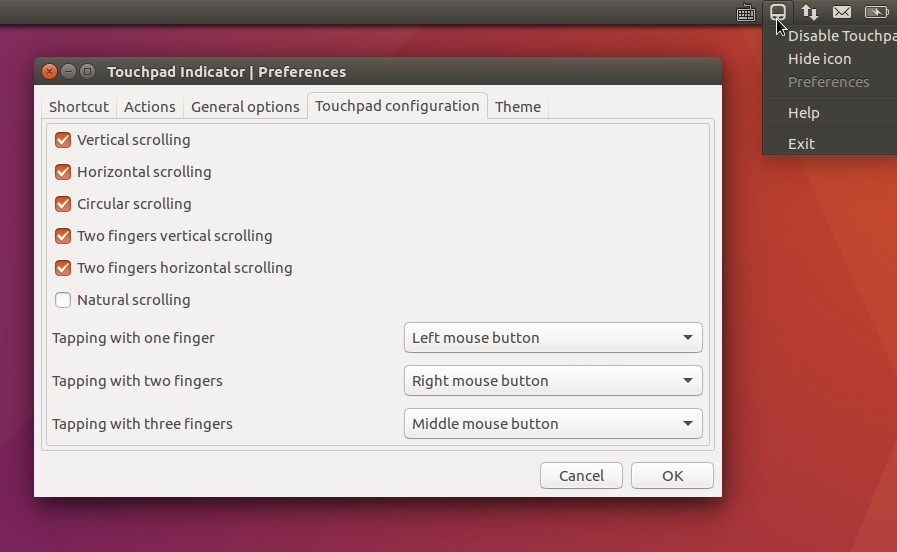The image size is (897, 552).
Task: Open the mail envelope indicator
Action: [842, 12]
